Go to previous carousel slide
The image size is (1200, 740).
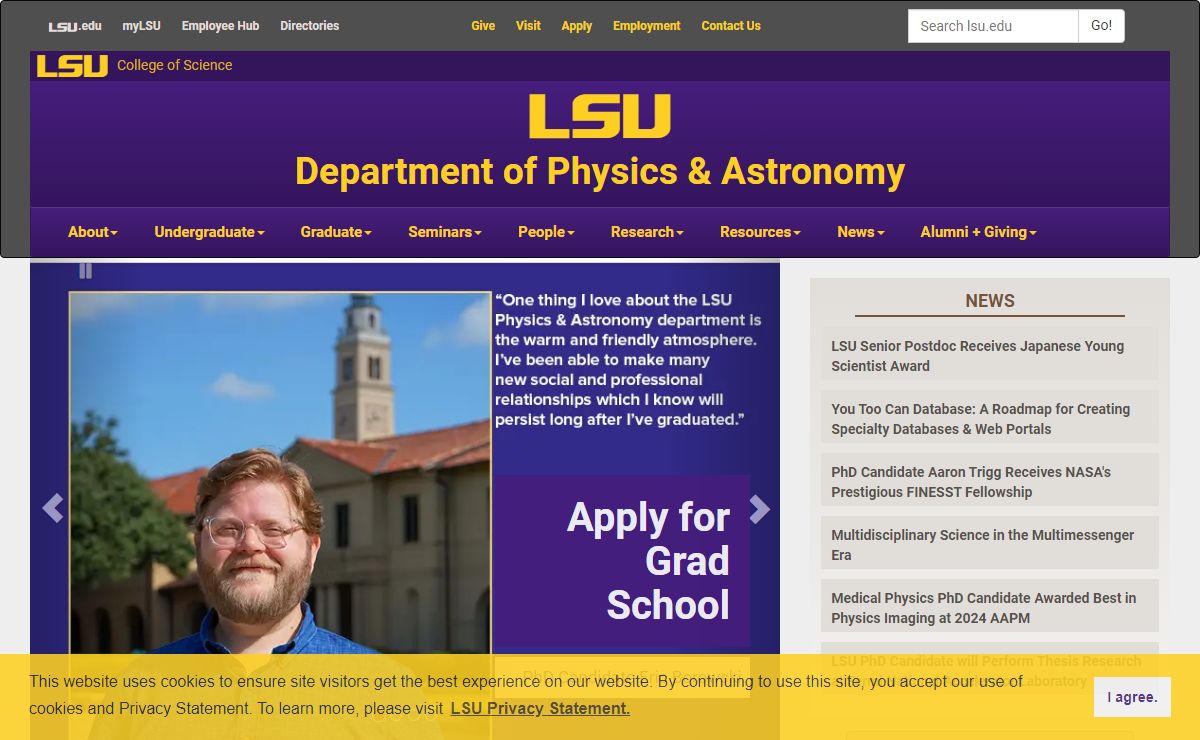[53, 509]
